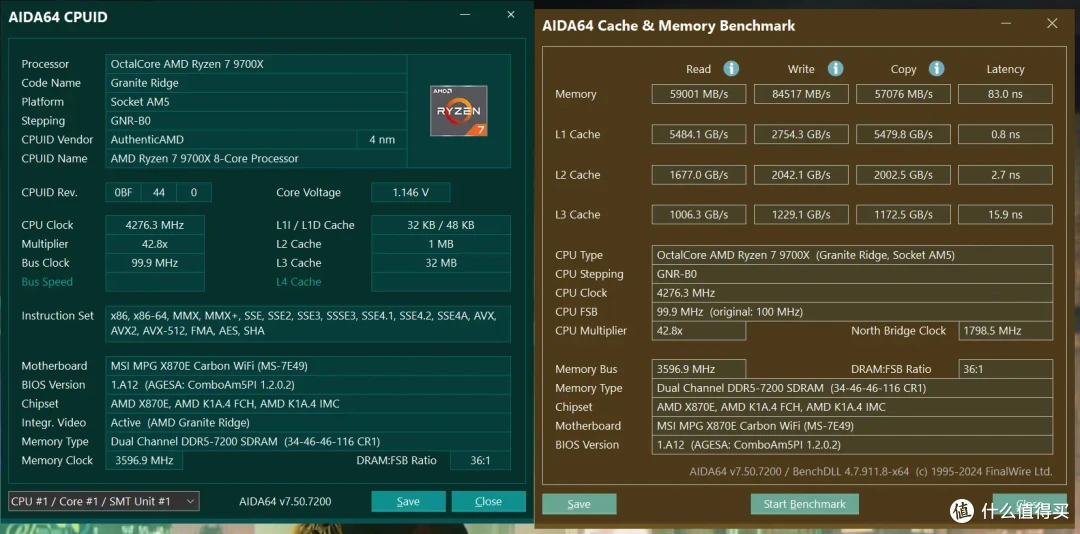
Task: Click the Motherboard value in CPUID window
Action: pyautogui.click(x=308, y=366)
